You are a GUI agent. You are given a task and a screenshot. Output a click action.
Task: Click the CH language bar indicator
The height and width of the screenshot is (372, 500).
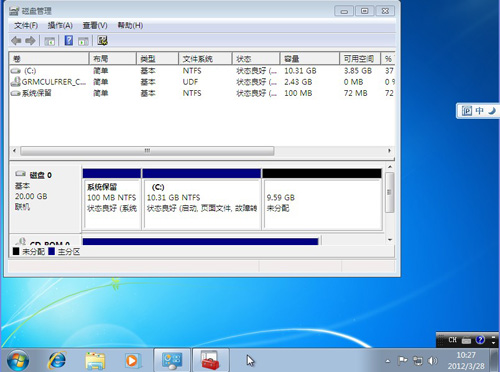[x=452, y=340]
